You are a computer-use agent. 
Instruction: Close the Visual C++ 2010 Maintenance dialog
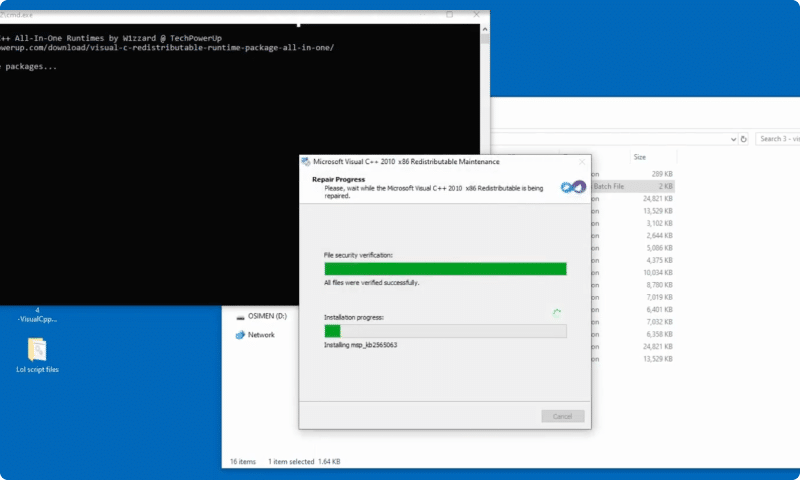[x=582, y=161]
